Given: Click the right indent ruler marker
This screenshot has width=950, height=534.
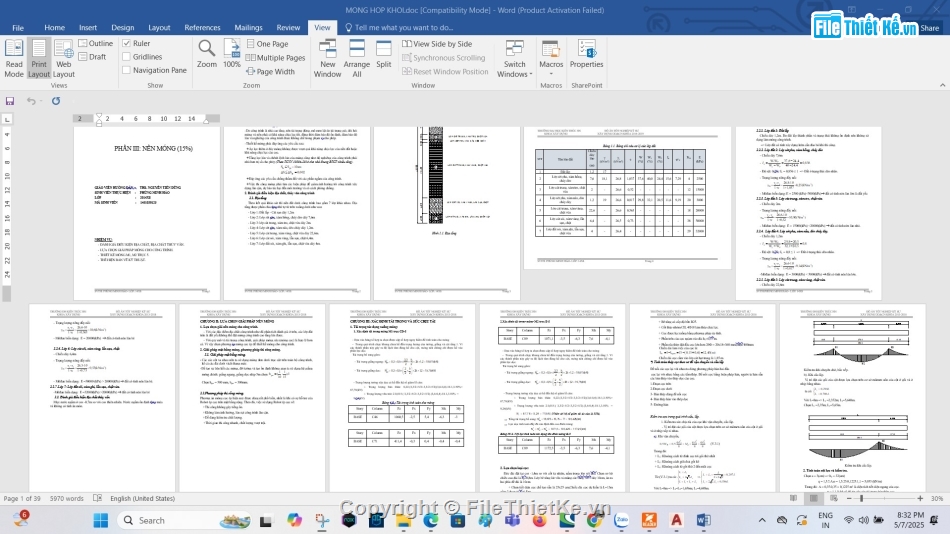Looking at the screenshot, I should 206,121.
